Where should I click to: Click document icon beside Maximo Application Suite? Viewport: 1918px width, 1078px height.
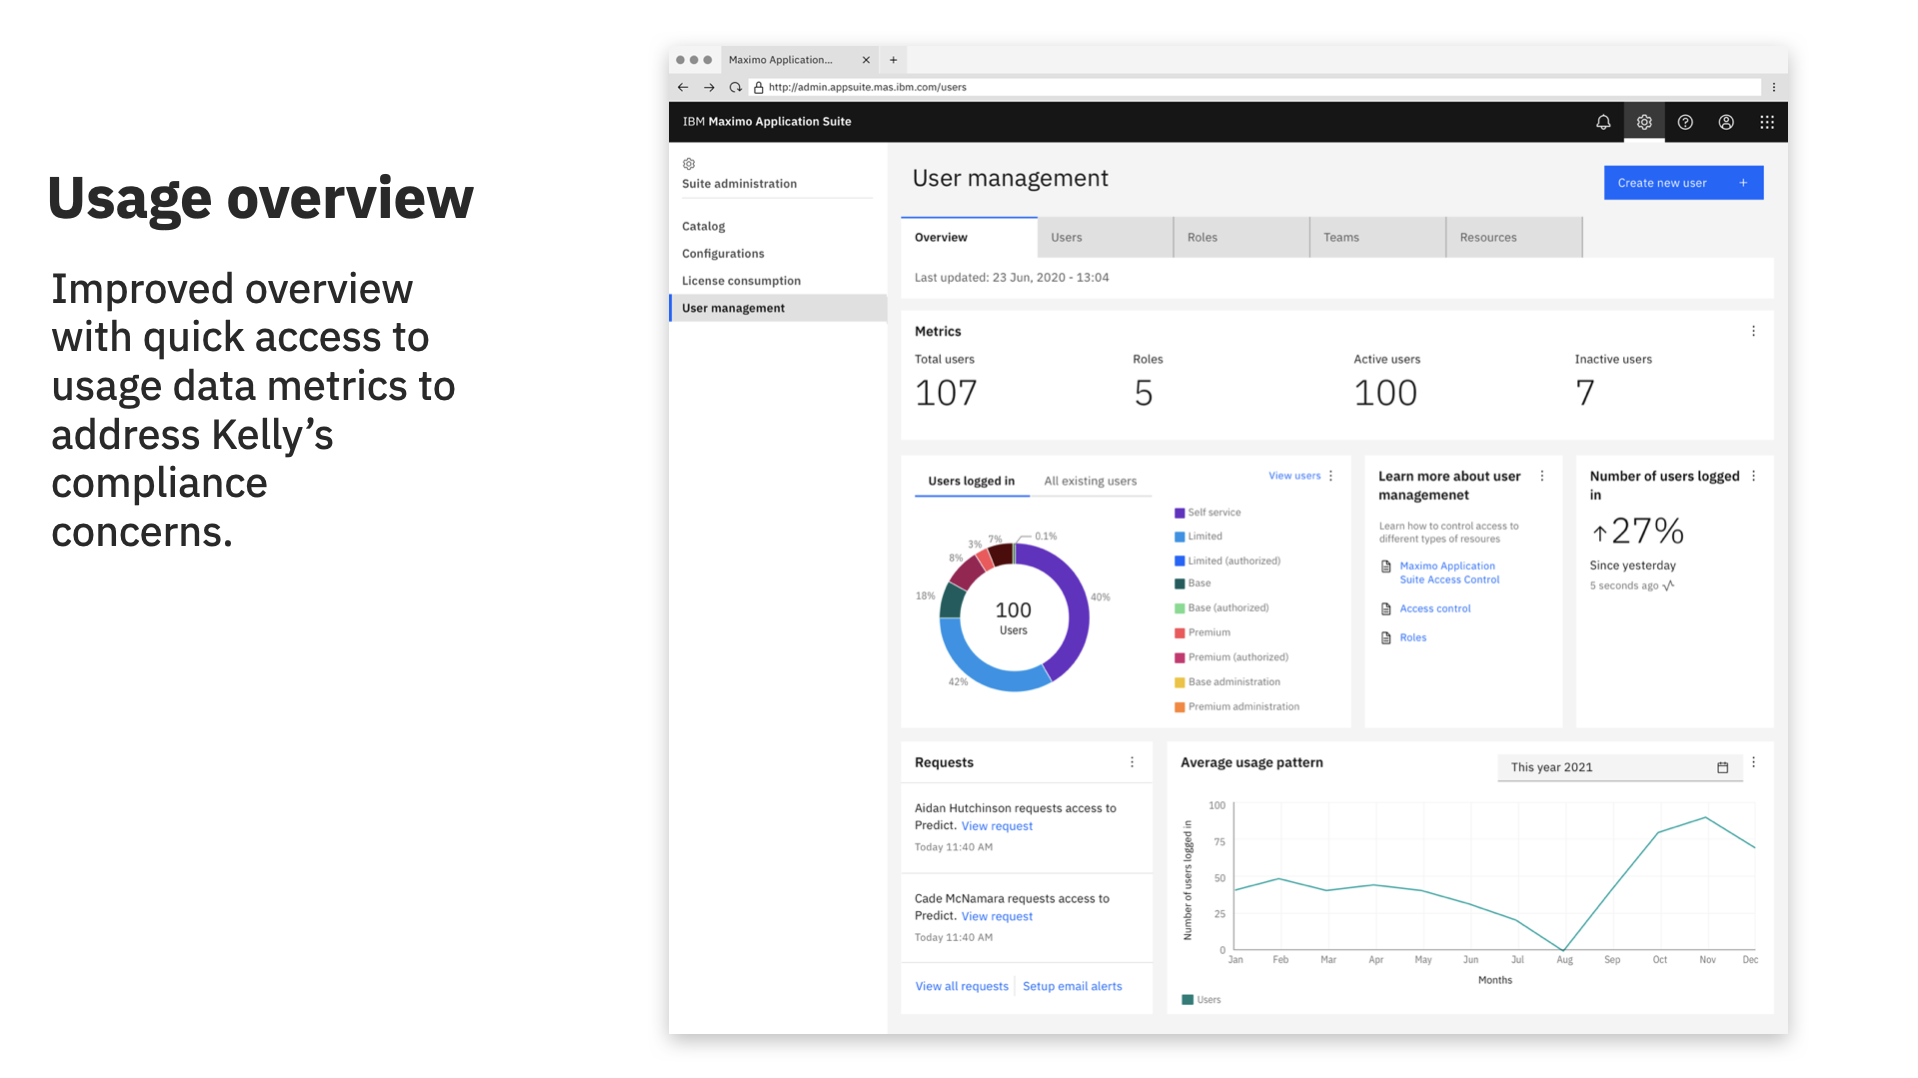pos(1386,567)
